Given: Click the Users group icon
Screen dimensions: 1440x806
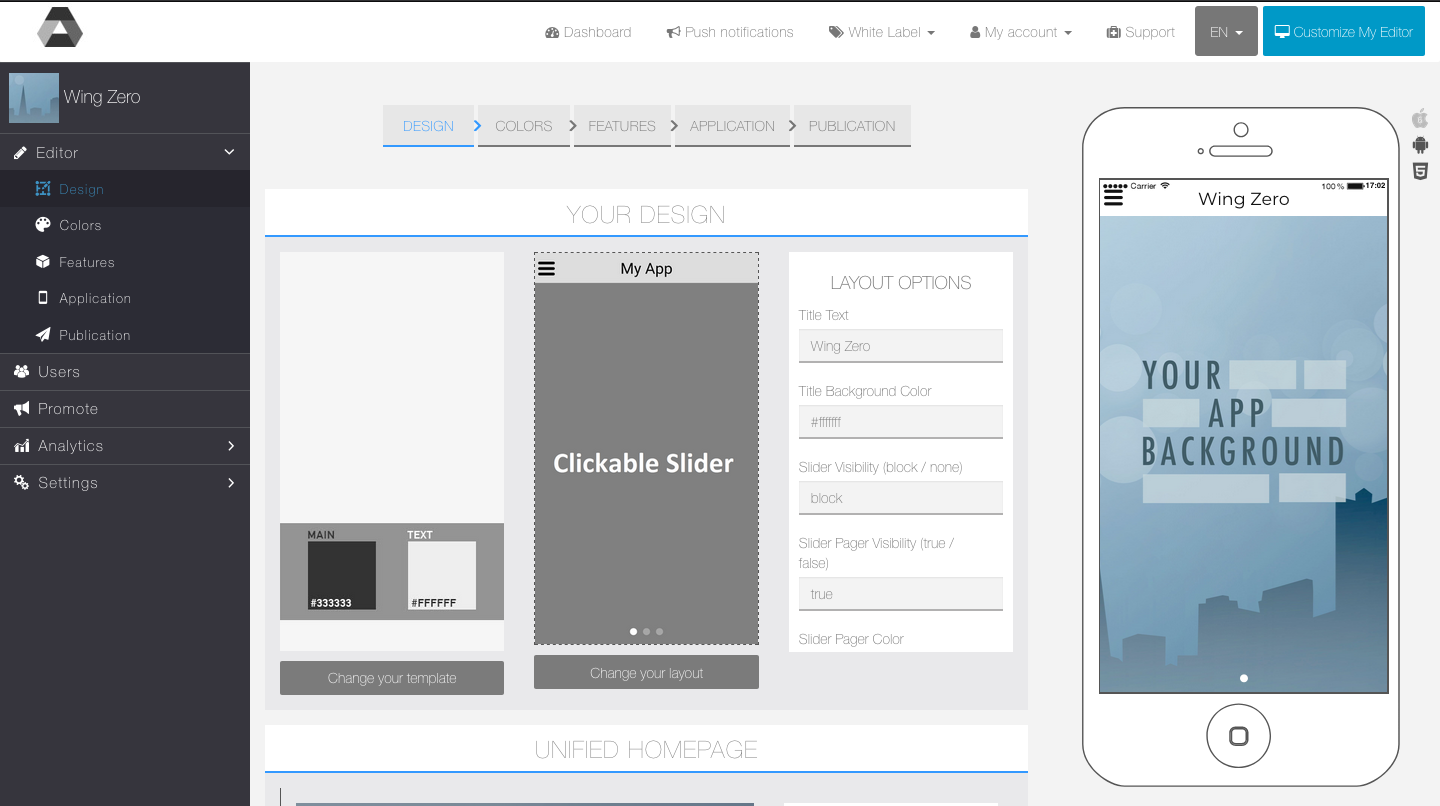Looking at the screenshot, I should [x=21, y=371].
